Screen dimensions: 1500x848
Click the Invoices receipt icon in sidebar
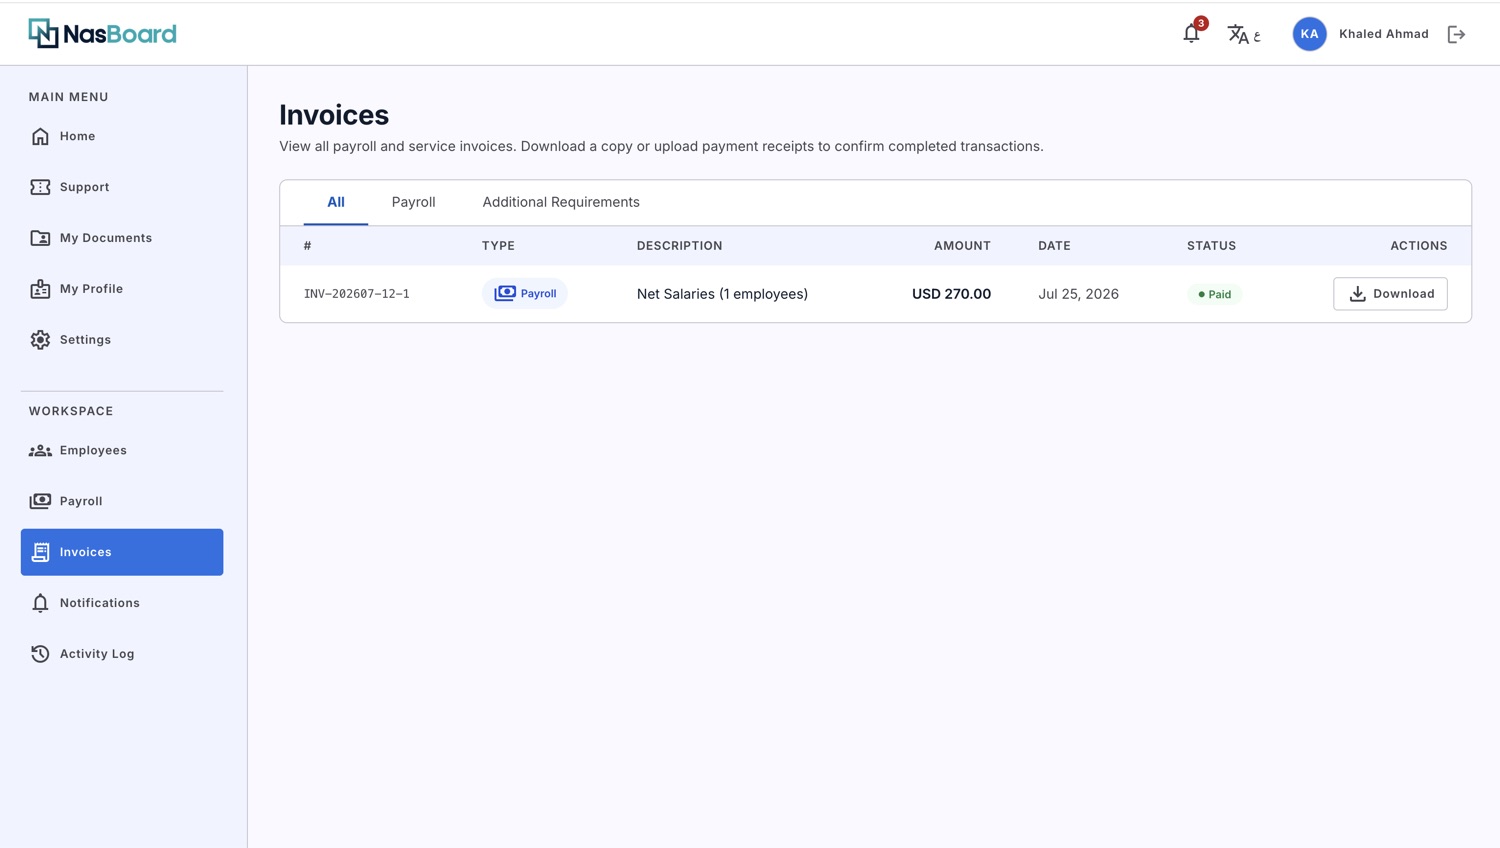(x=40, y=552)
